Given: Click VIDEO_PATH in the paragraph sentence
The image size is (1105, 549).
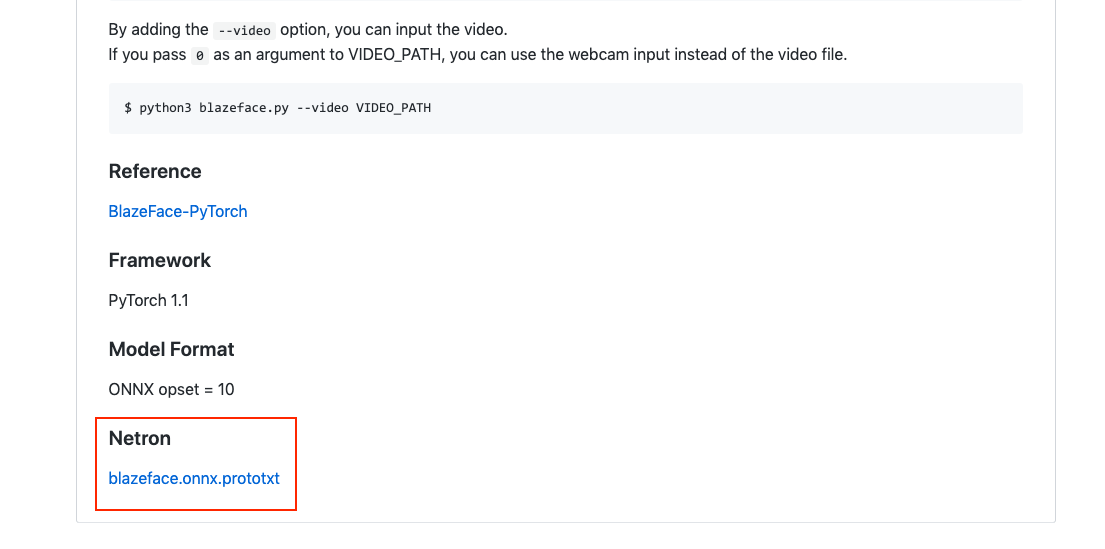Looking at the screenshot, I should click(395, 55).
